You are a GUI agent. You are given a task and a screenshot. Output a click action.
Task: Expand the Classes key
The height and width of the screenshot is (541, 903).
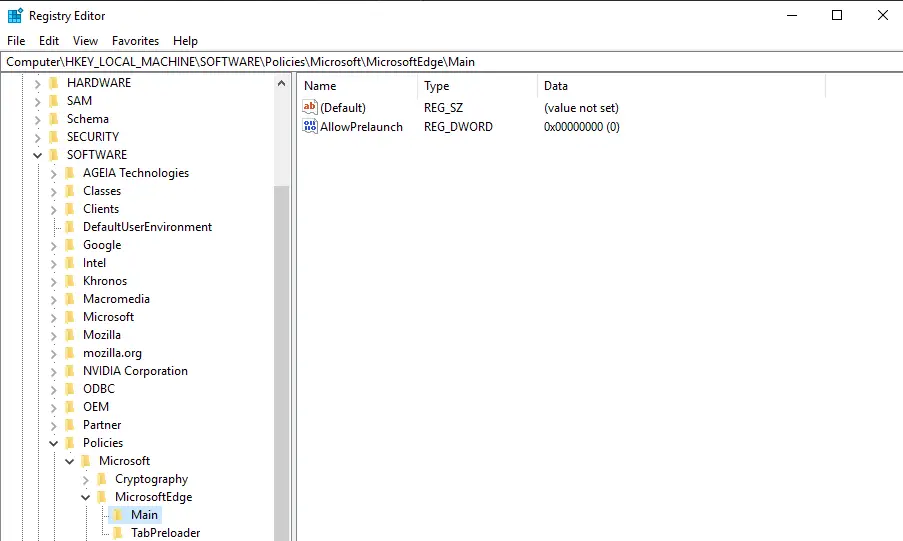point(54,191)
